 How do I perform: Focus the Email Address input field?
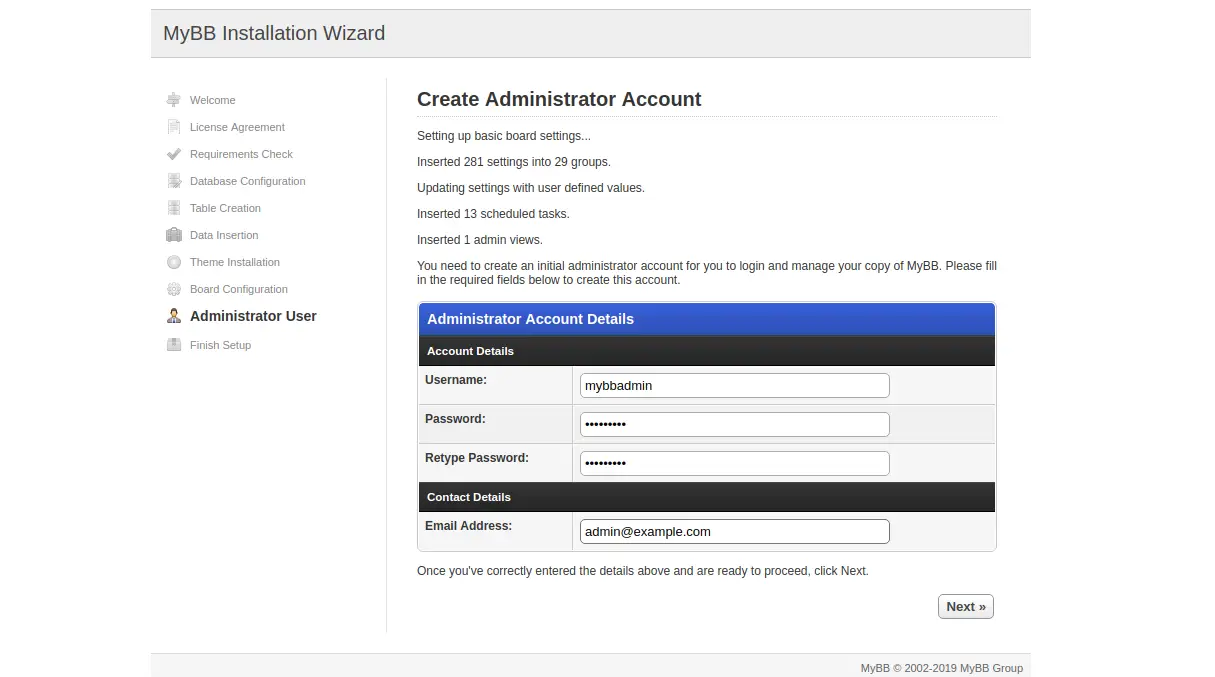[735, 532]
